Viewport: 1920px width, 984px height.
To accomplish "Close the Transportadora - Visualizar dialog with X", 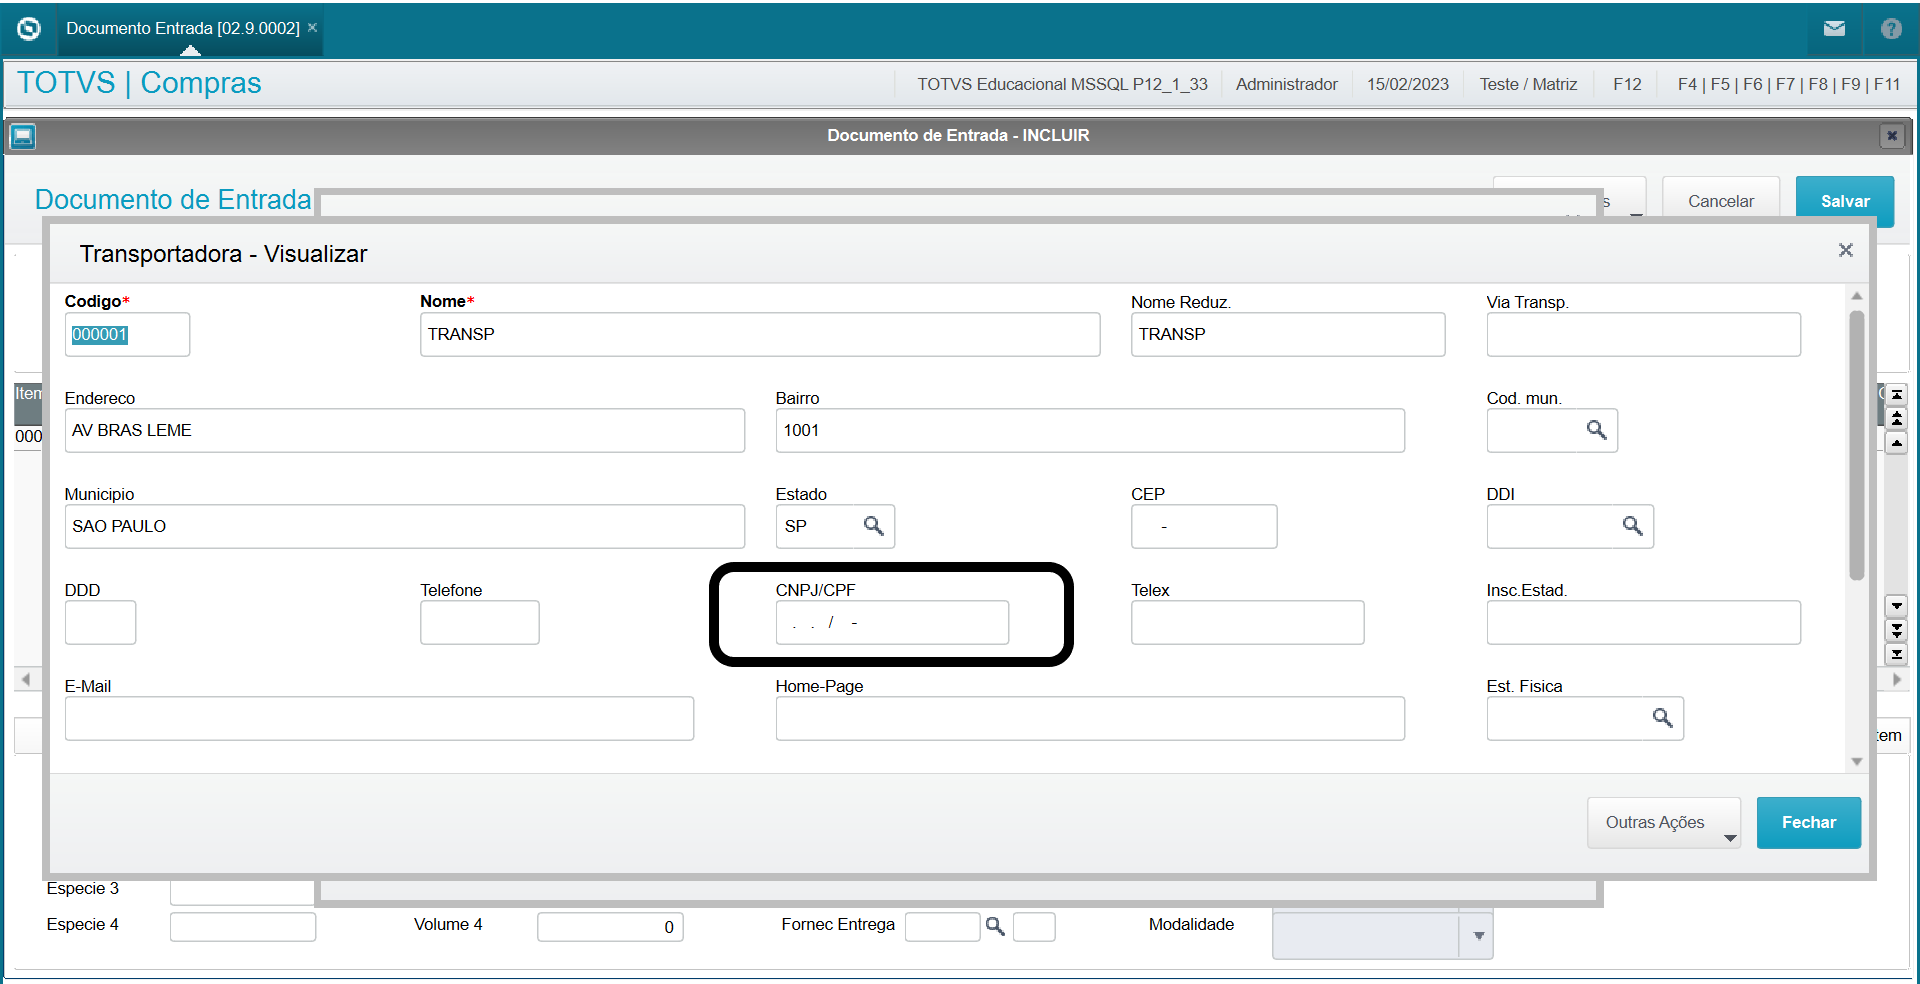I will coord(1846,250).
